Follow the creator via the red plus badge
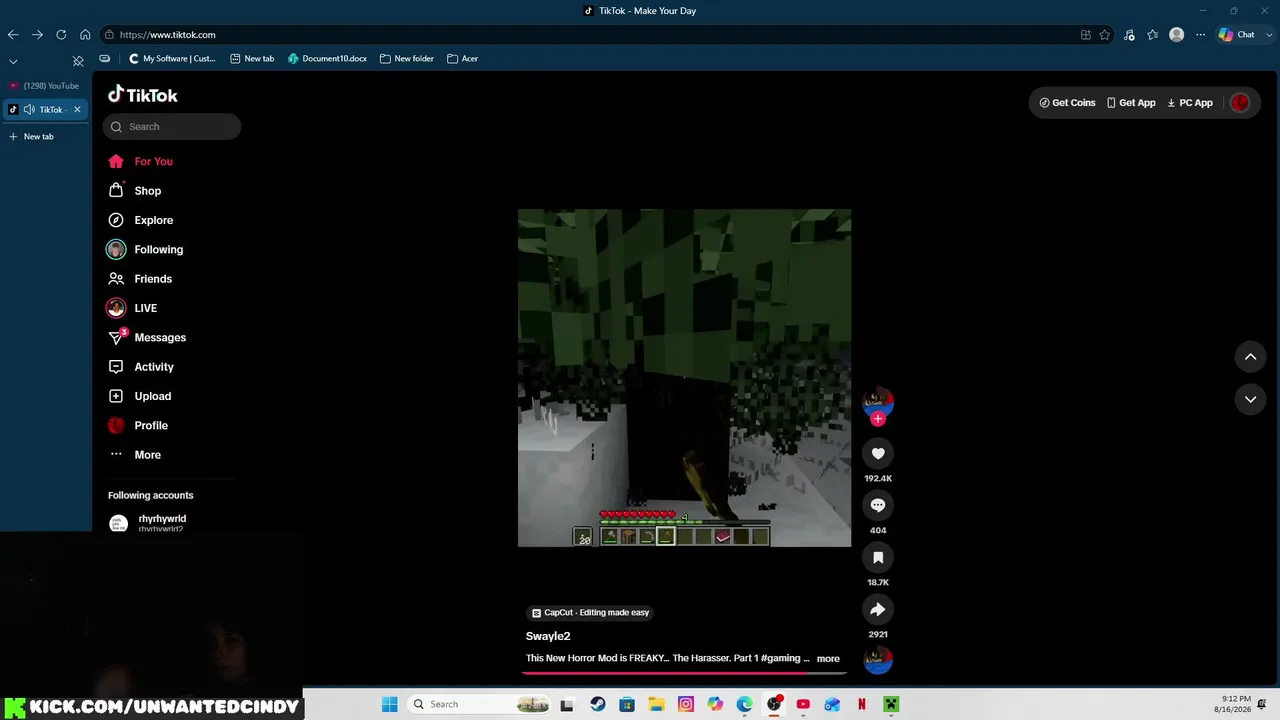Screen dimensions: 1280x720 click(878, 419)
